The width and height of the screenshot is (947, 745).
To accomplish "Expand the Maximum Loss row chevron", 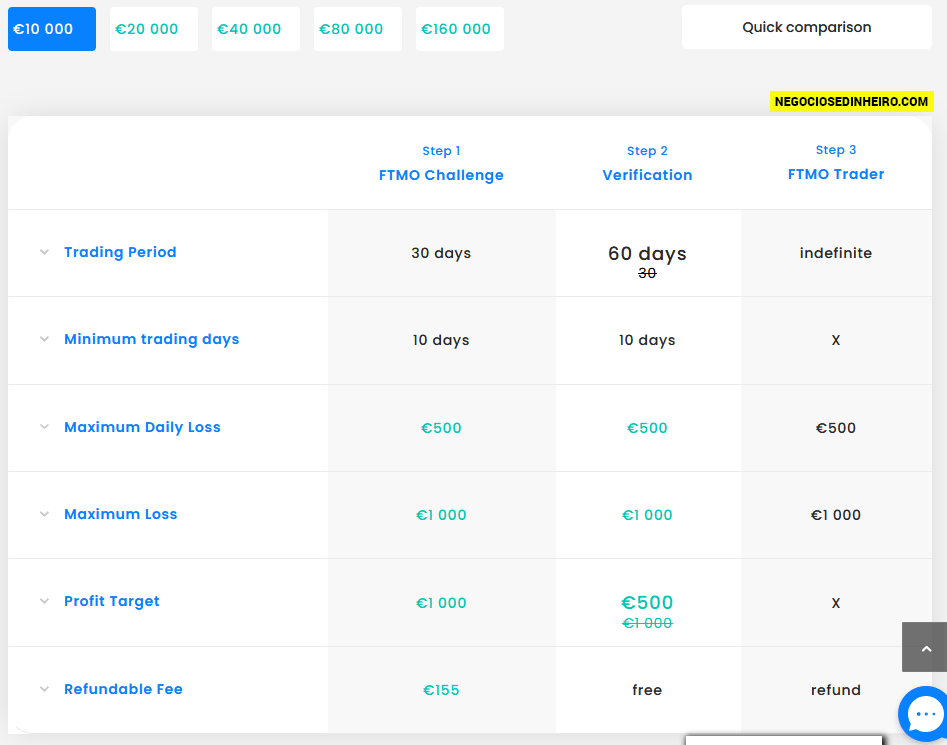I will pos(44,514).
